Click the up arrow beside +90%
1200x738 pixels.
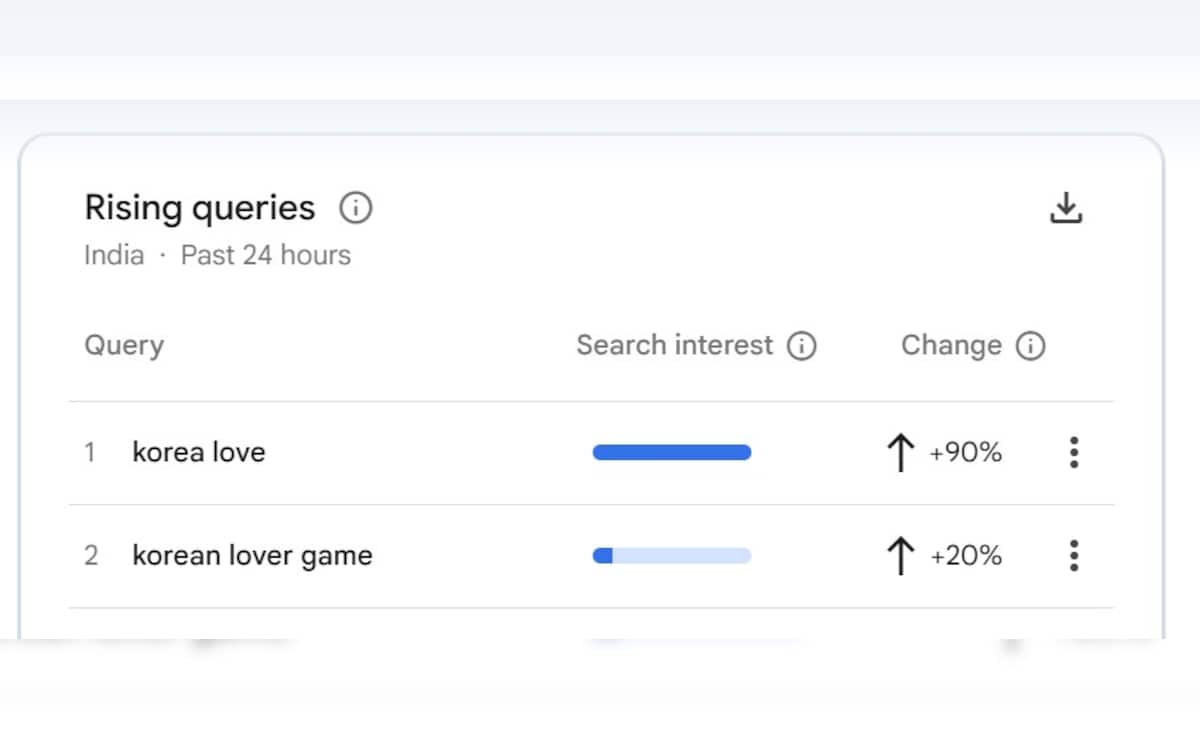(x=900, y=453)
